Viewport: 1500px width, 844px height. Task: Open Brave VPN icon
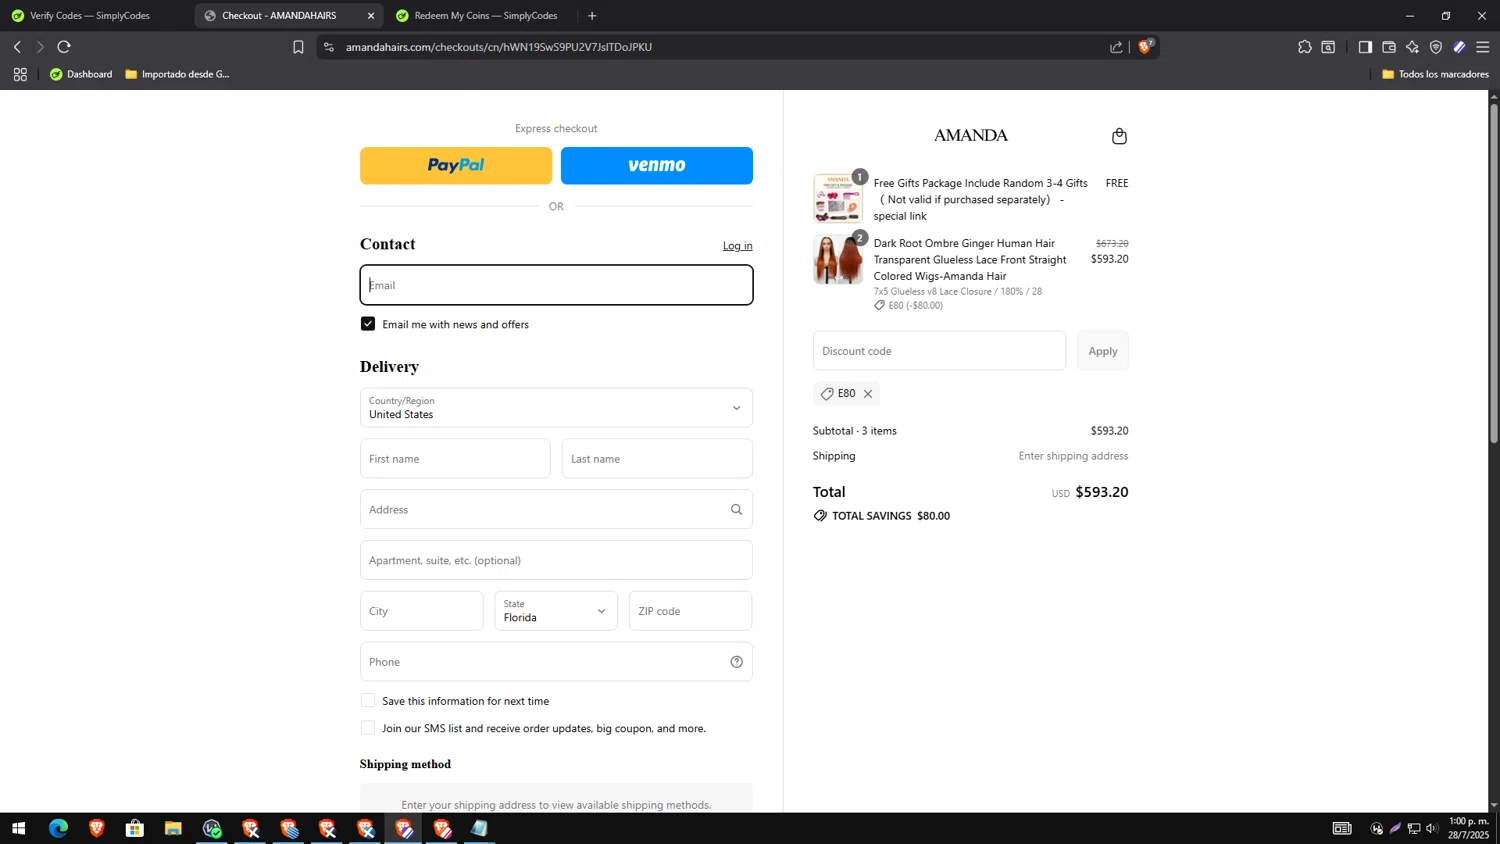pyautogui.click(x=1436, y=47)
